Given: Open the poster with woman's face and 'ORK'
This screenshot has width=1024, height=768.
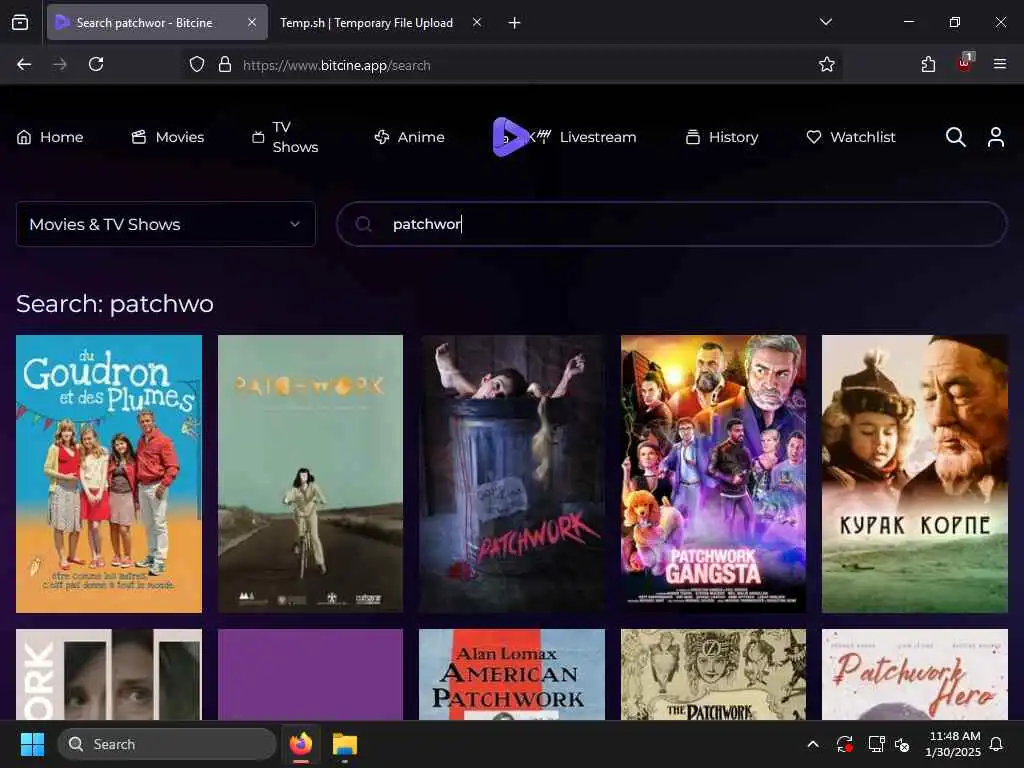Looking at the screenshot, I should pyautogui.click(x=109, y=675).
